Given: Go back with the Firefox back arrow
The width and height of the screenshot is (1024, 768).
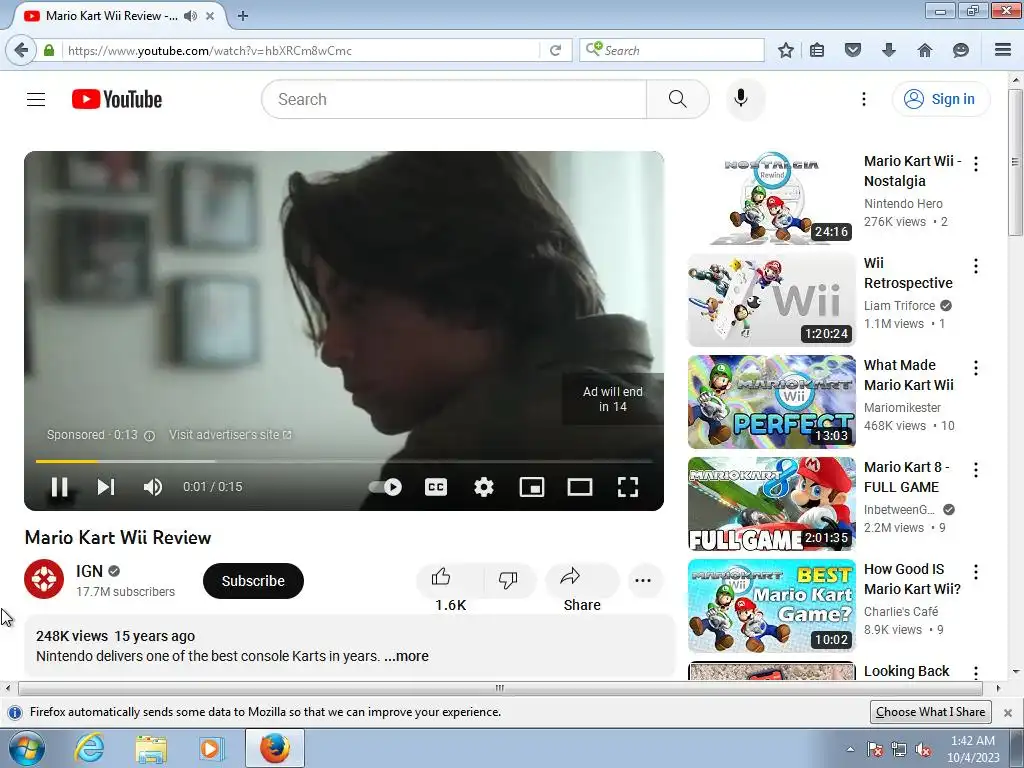Looking at the screenshot, I should pos(22,50).
